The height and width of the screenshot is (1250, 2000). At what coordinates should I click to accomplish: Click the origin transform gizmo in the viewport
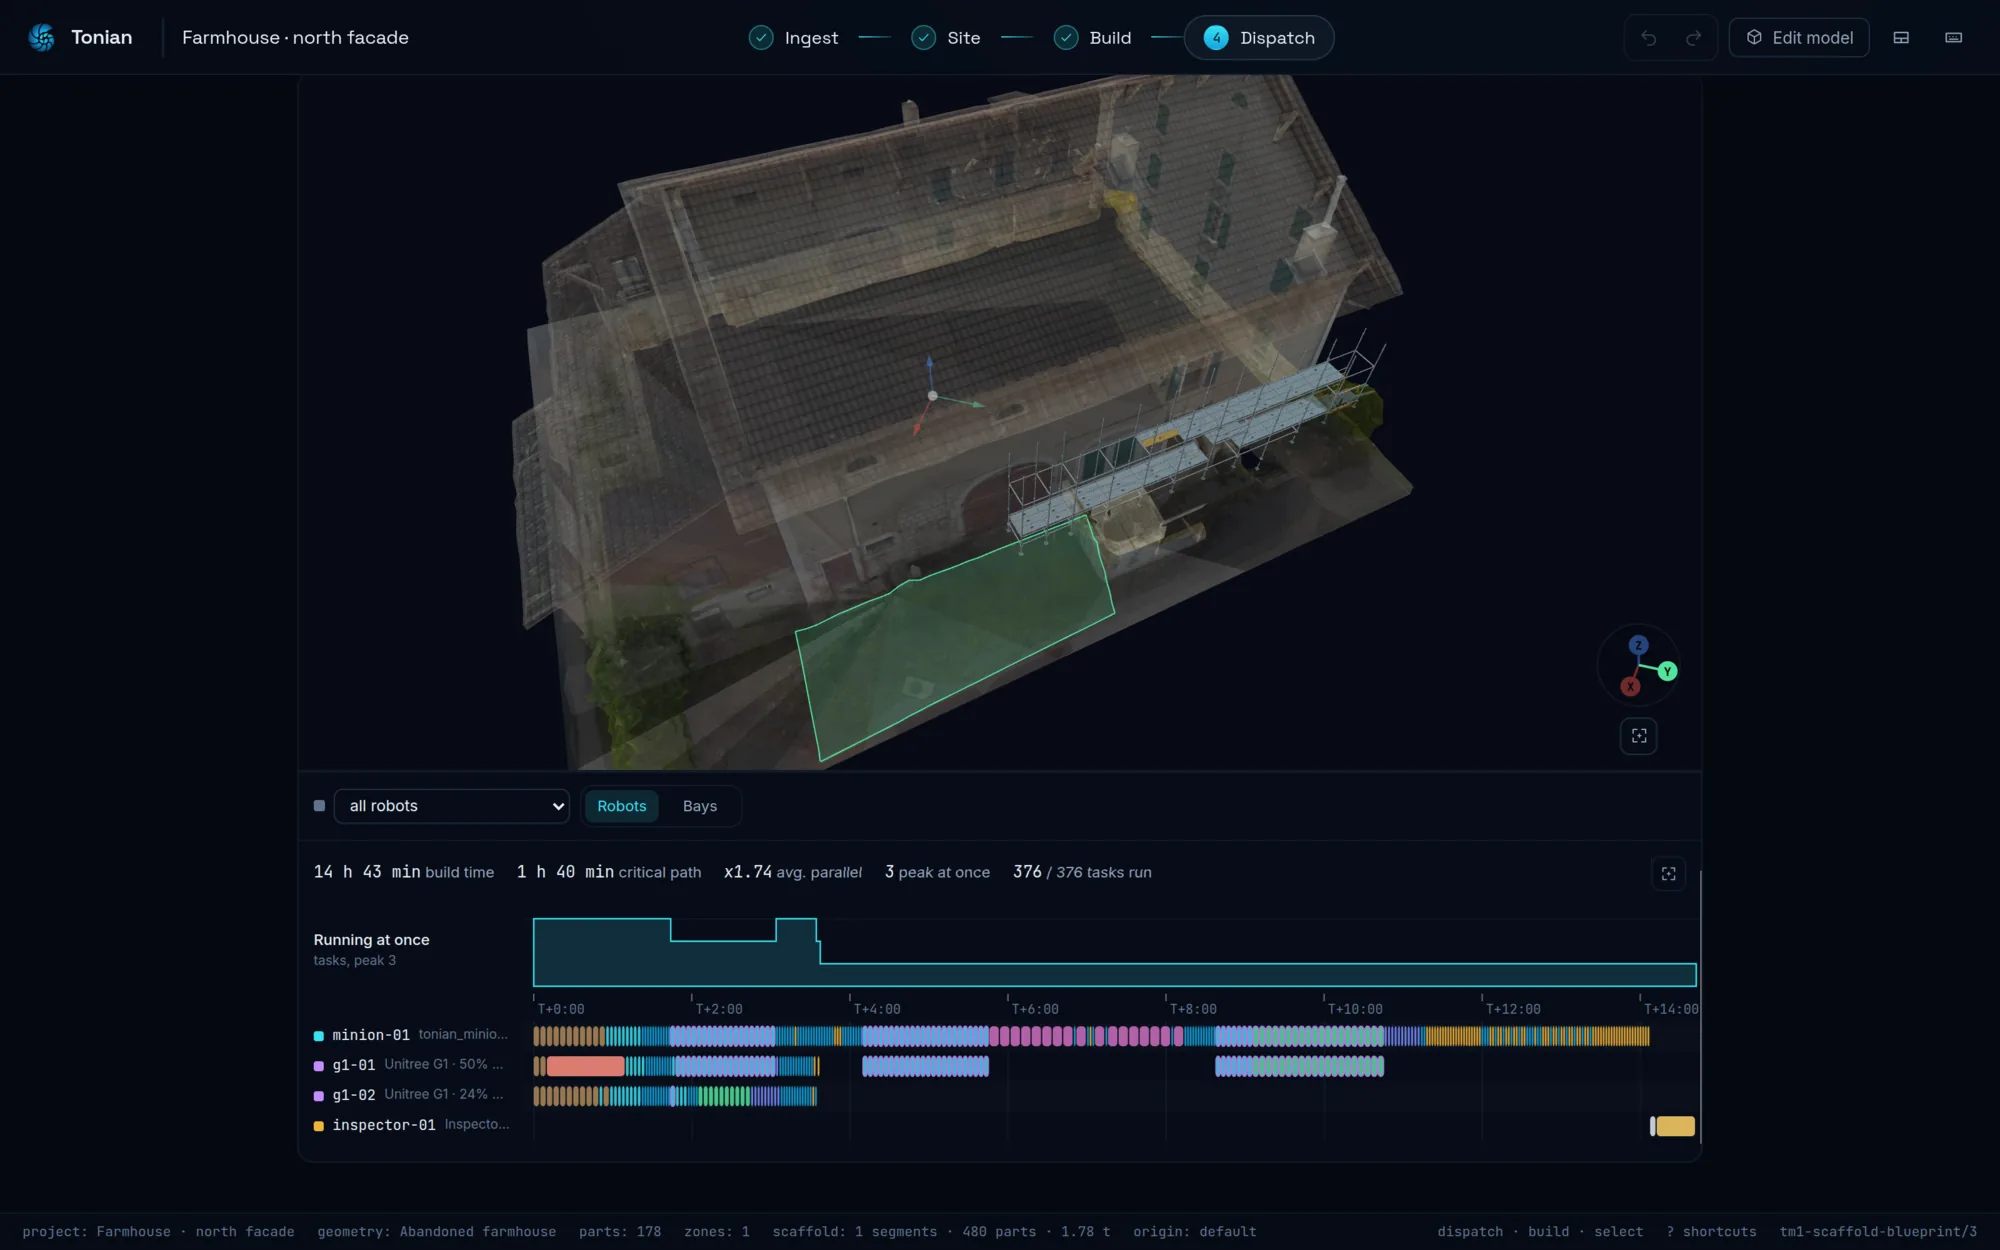click(x=932, y=396)
